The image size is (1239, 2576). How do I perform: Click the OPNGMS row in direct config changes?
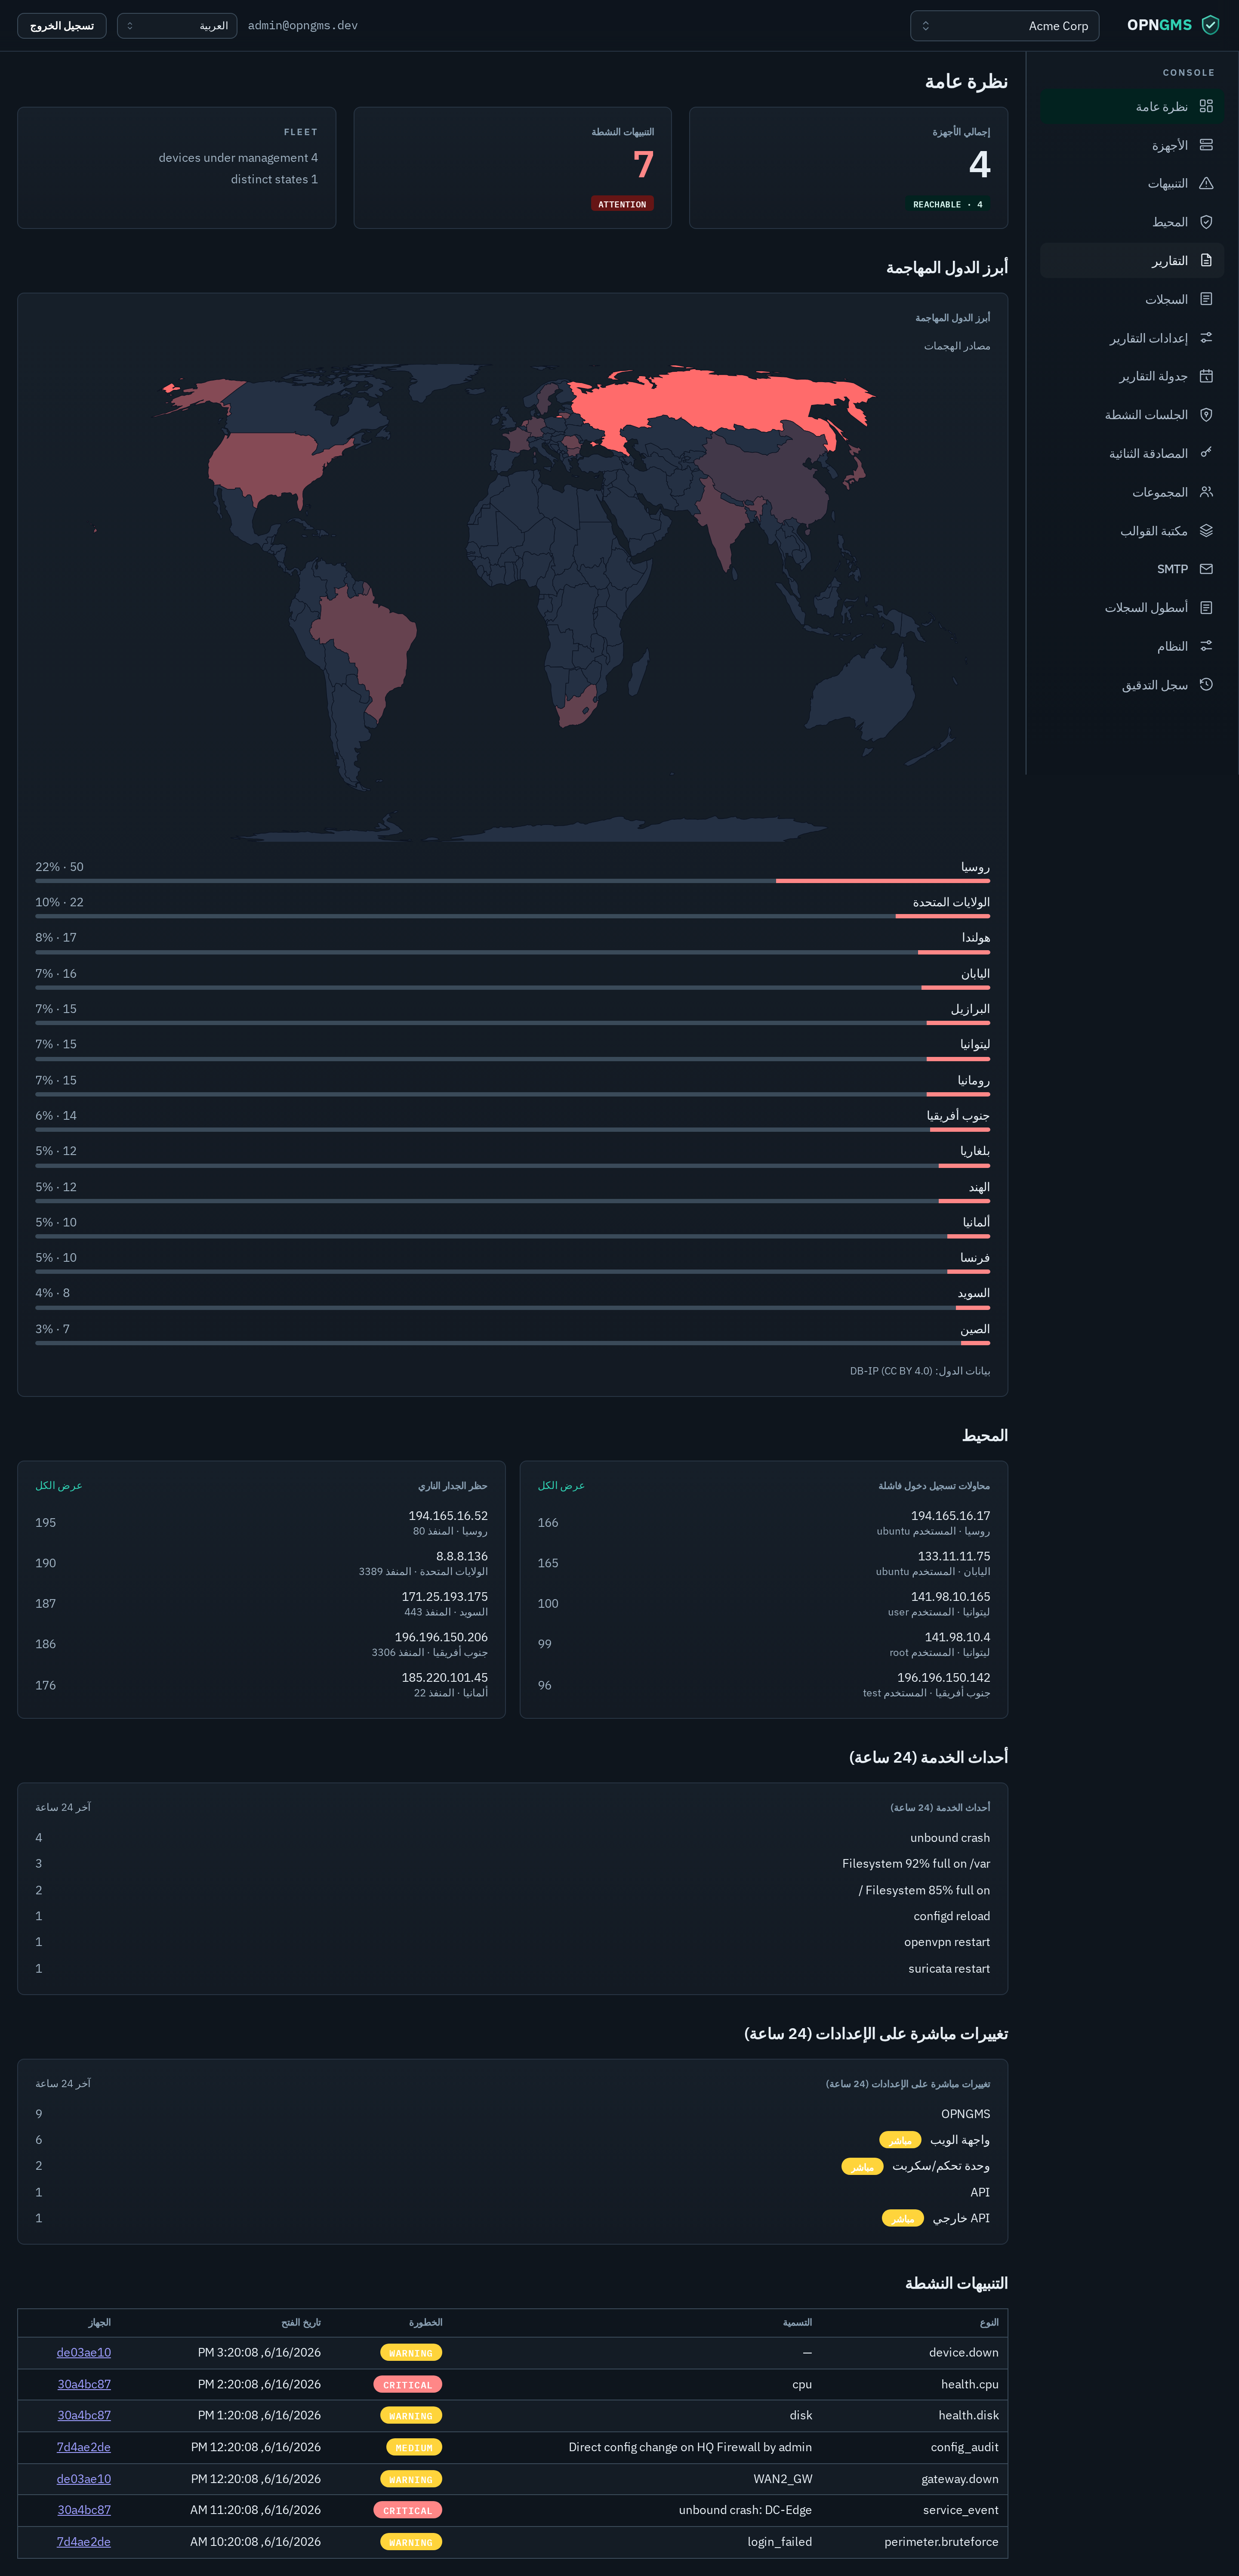(512, 2114)
